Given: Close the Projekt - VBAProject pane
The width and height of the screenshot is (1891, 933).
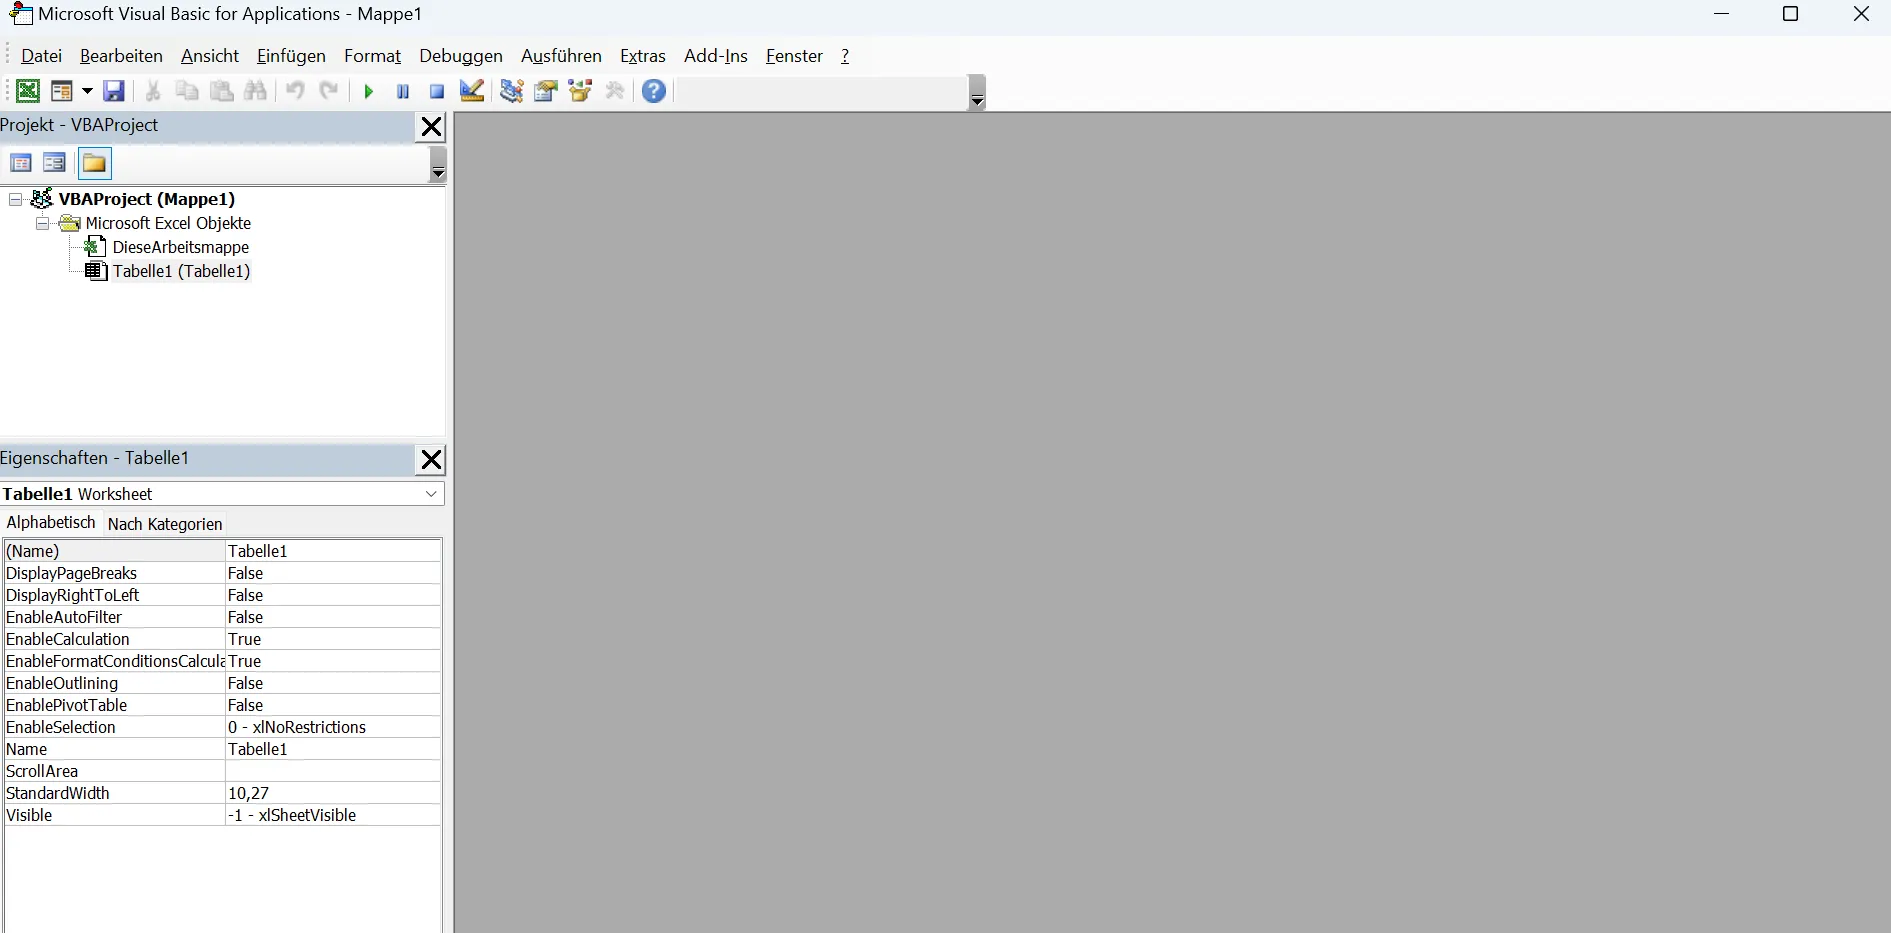Looking at the screenshot, I should tap(431, 126).
